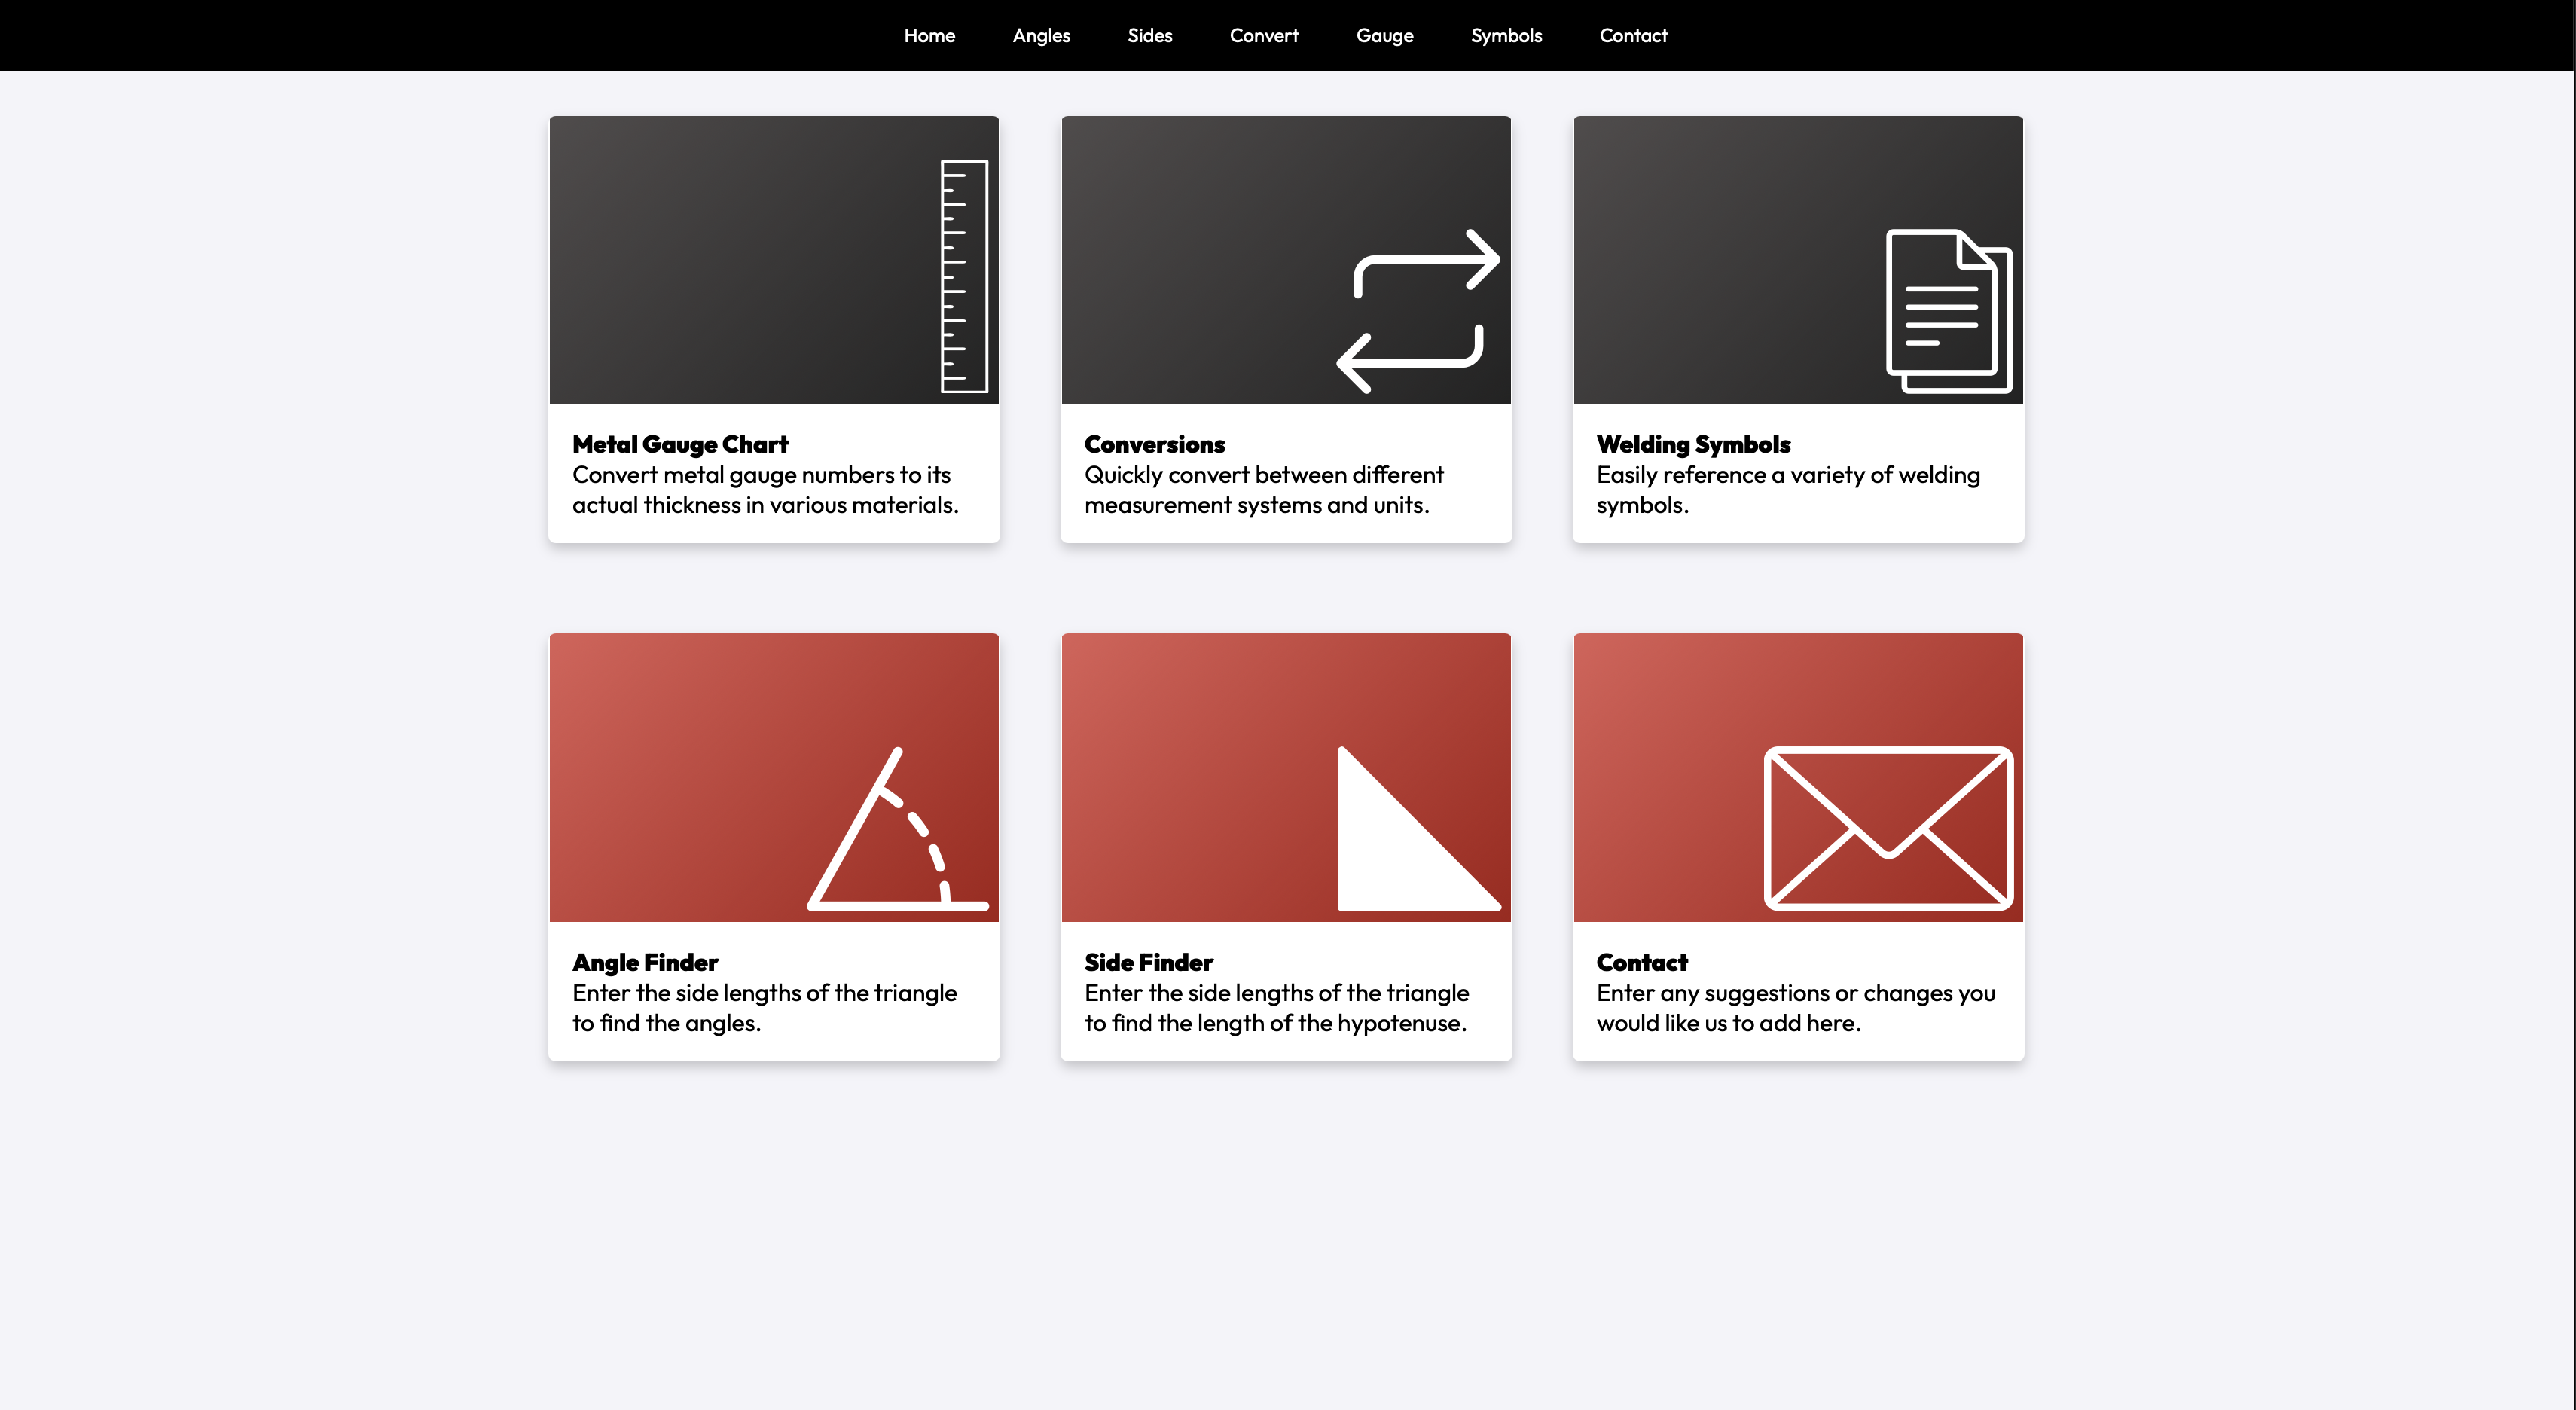2576x1410 pixels.
Task: Open the Welding Symbols card title
Action: pyautogui.click(x=1693, y=444)
